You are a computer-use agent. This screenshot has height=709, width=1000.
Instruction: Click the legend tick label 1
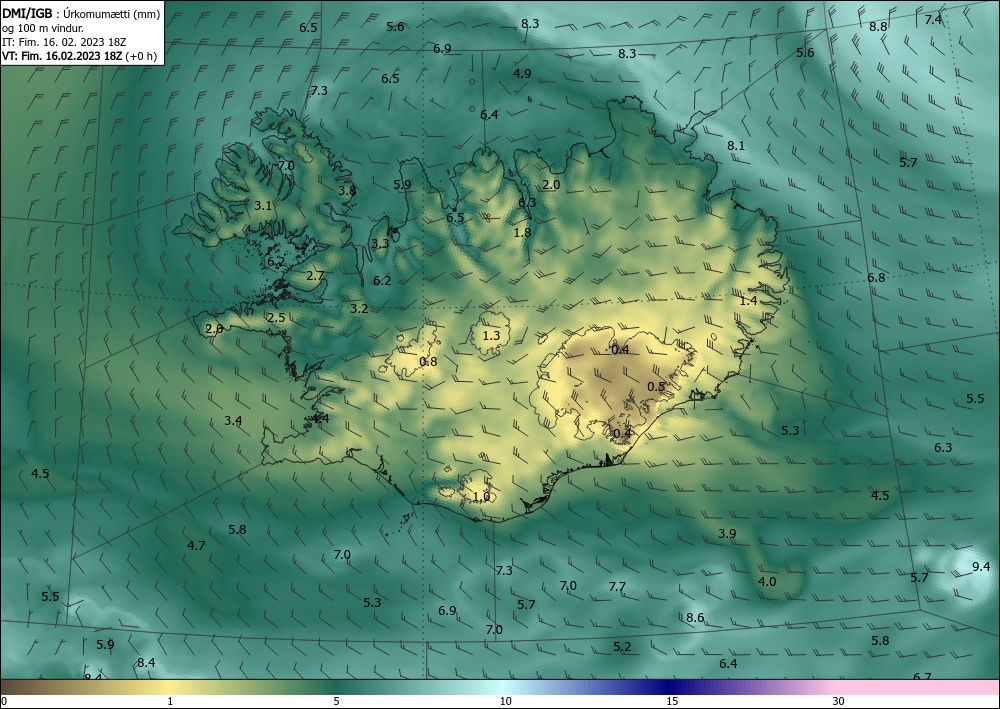[x=170, y=702]
